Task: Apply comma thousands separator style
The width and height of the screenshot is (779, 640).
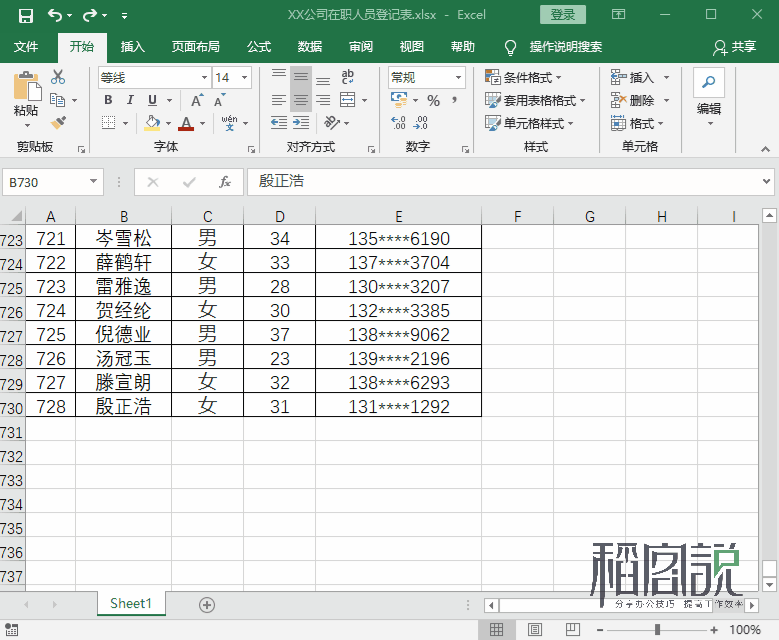Action: [455, 101]
